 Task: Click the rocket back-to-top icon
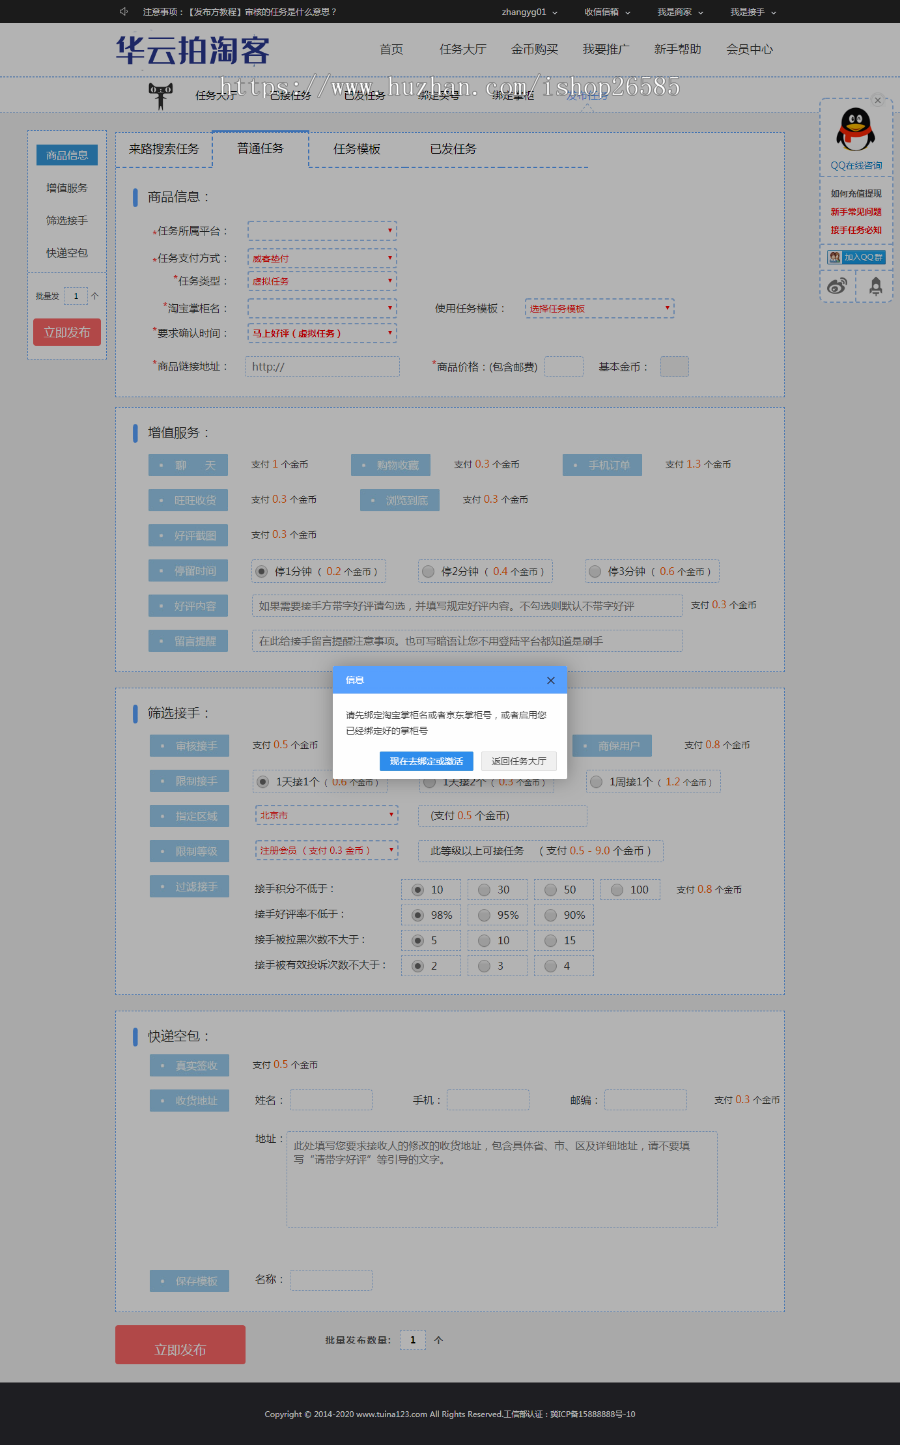pyautogui.click(x=875, y=286)
